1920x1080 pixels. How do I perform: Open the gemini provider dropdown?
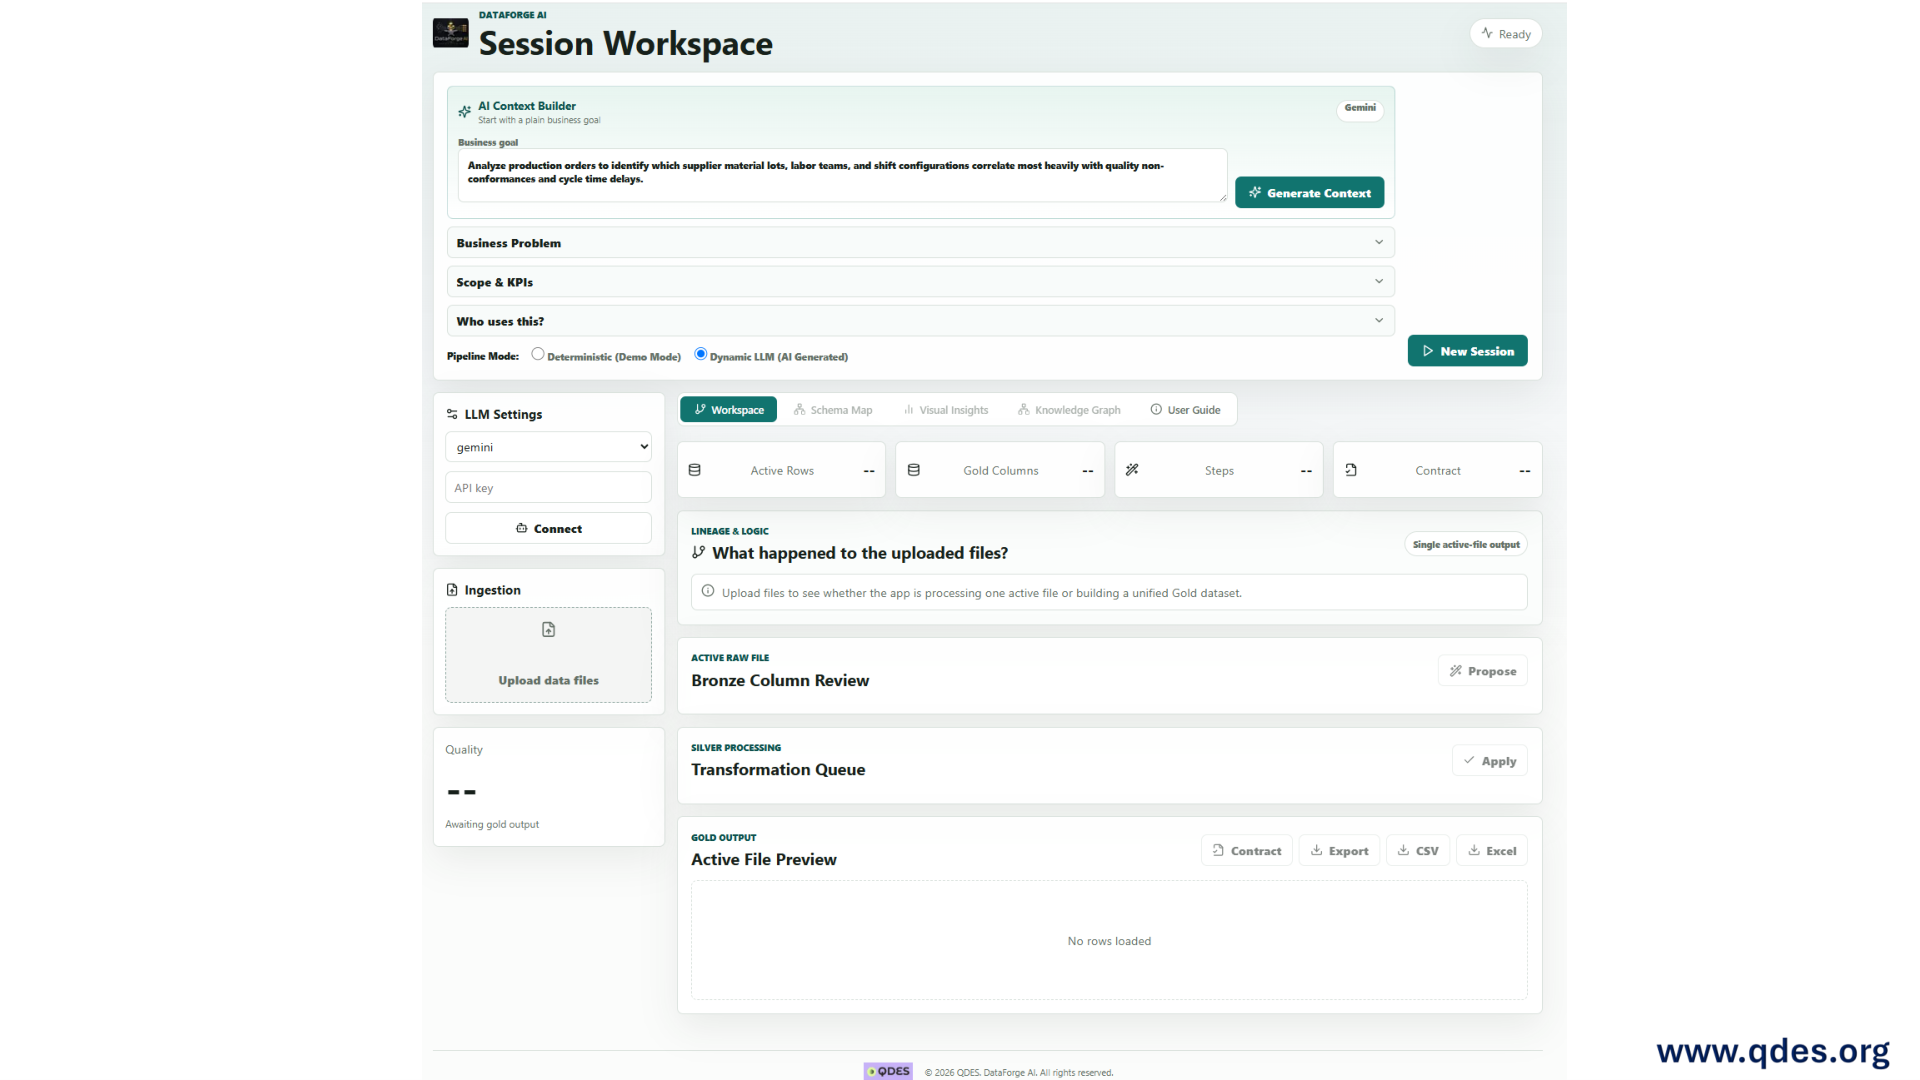[548, 447]
